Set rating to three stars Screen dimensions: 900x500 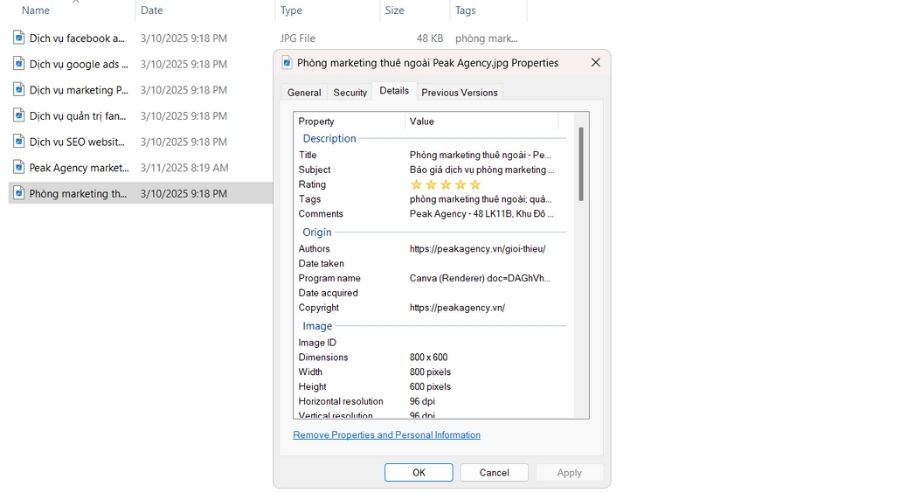446,185
